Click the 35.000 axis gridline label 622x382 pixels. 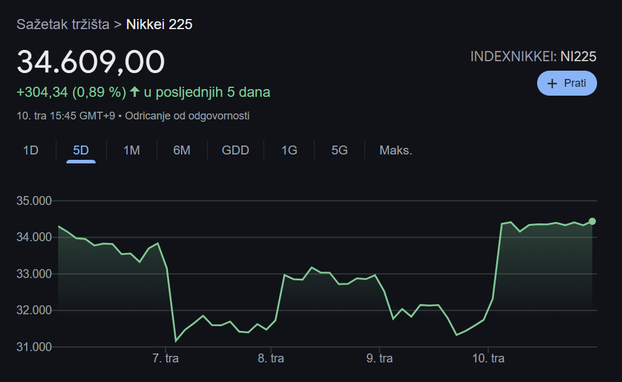click(34, 201)
